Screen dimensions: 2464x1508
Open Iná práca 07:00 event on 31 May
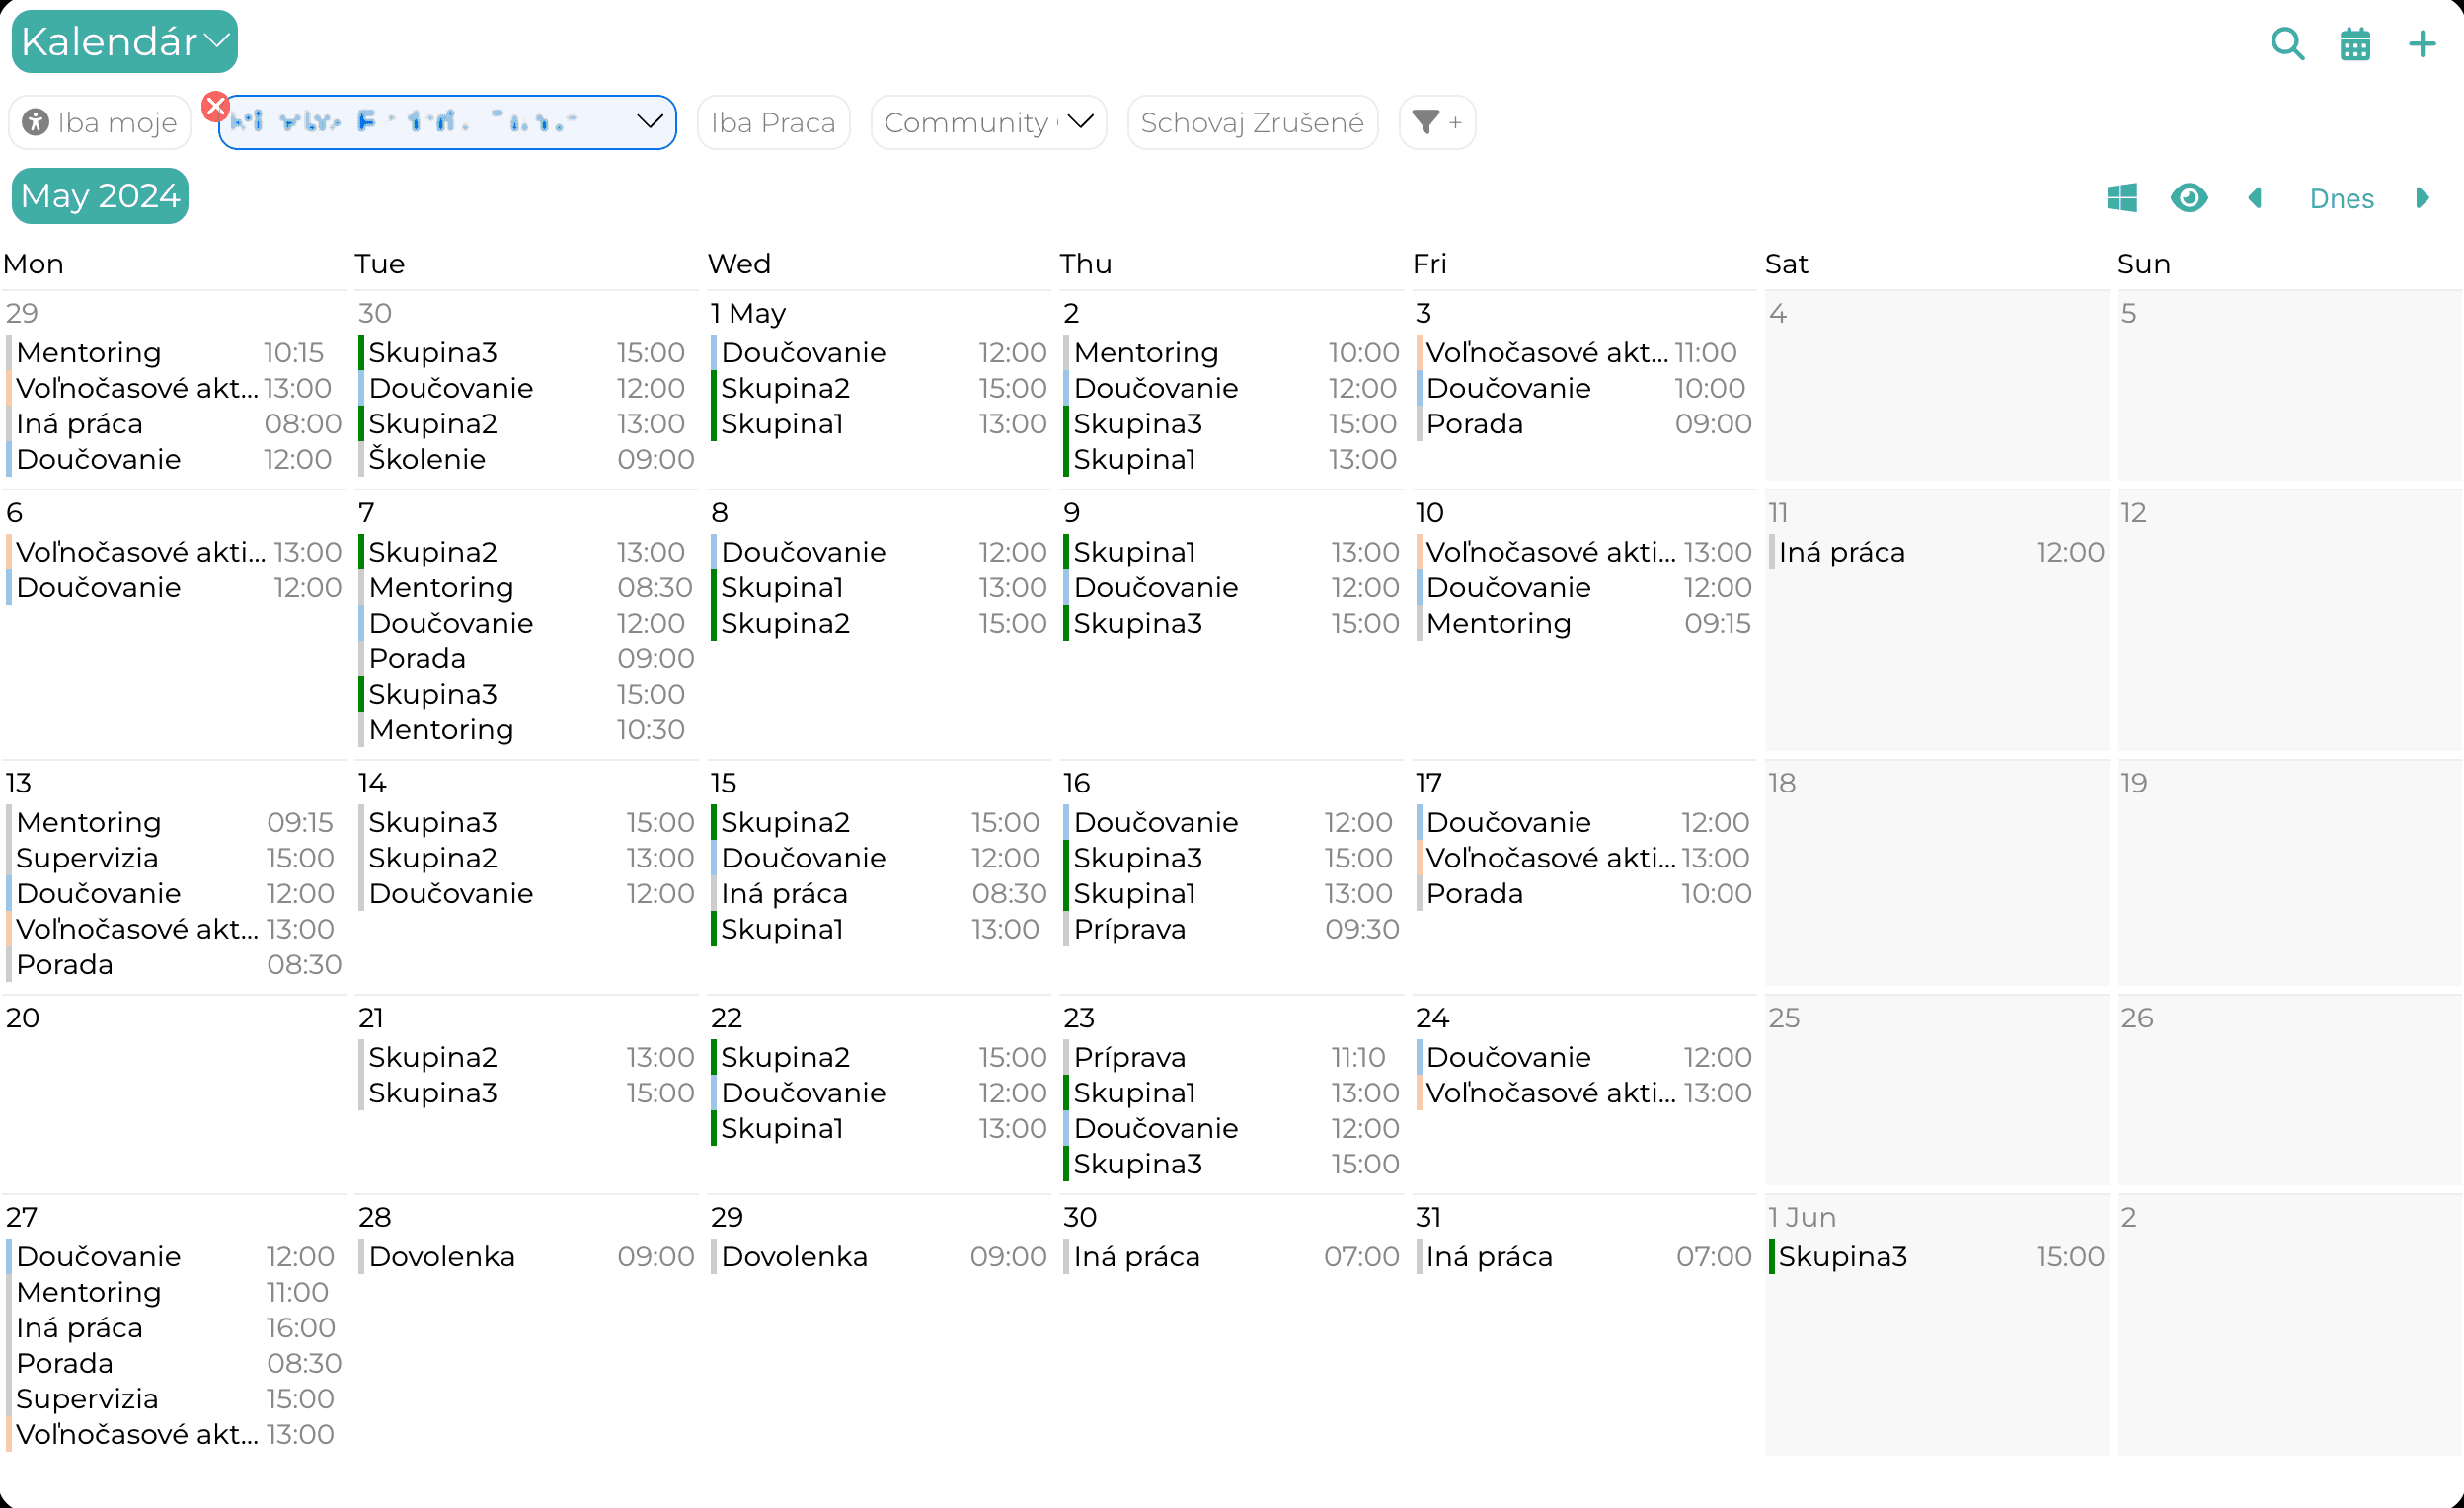pos(1585,1257)
